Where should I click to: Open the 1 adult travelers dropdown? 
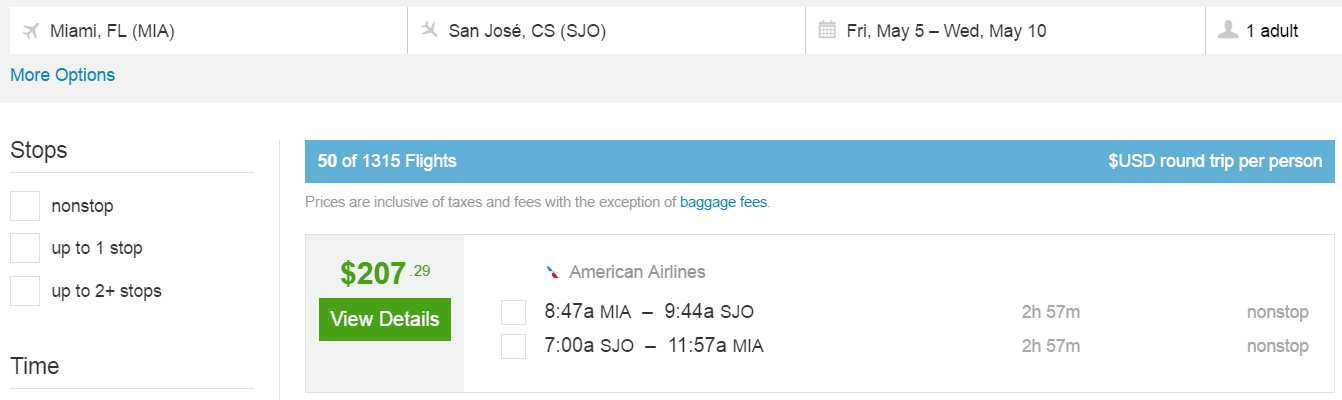pos(1273,31)
